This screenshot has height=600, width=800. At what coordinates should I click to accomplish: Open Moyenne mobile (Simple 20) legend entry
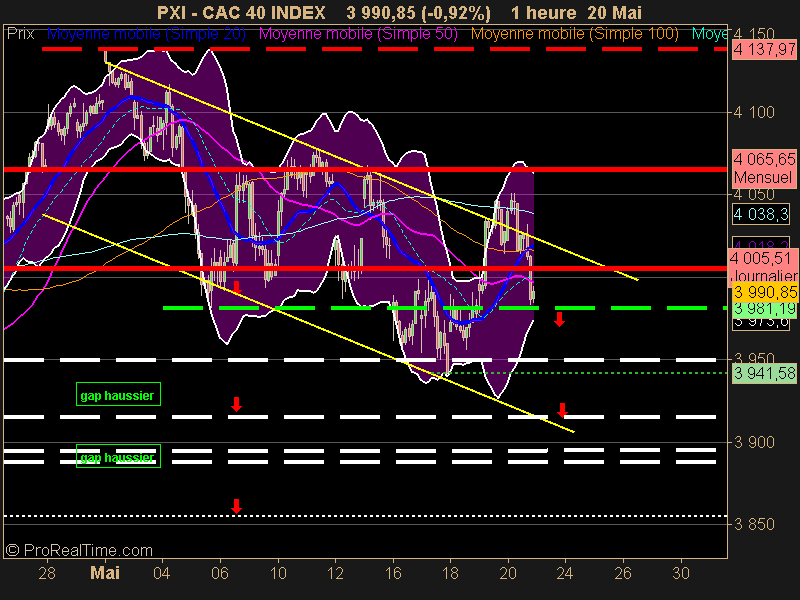[x=146, y=34]
